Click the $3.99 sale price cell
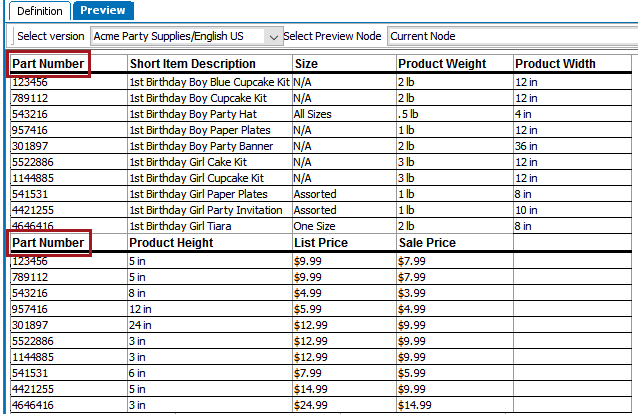The height and width of the screenshot is (414, 638). point(455,293)
